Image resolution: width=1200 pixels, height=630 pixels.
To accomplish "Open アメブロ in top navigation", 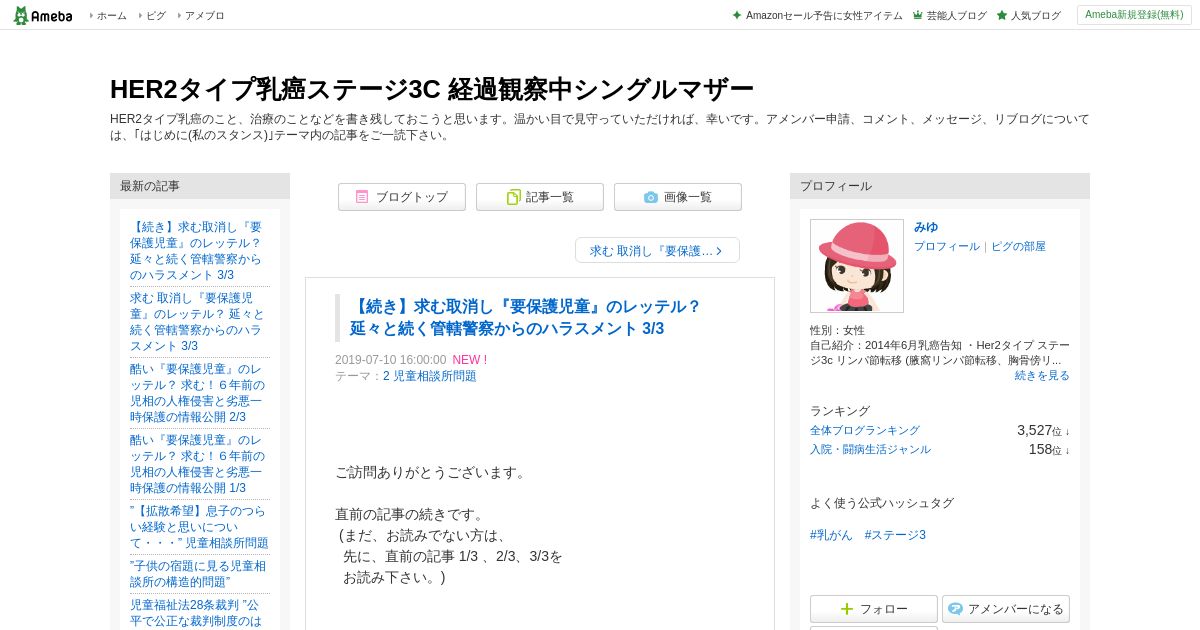I will pos(204,15).
